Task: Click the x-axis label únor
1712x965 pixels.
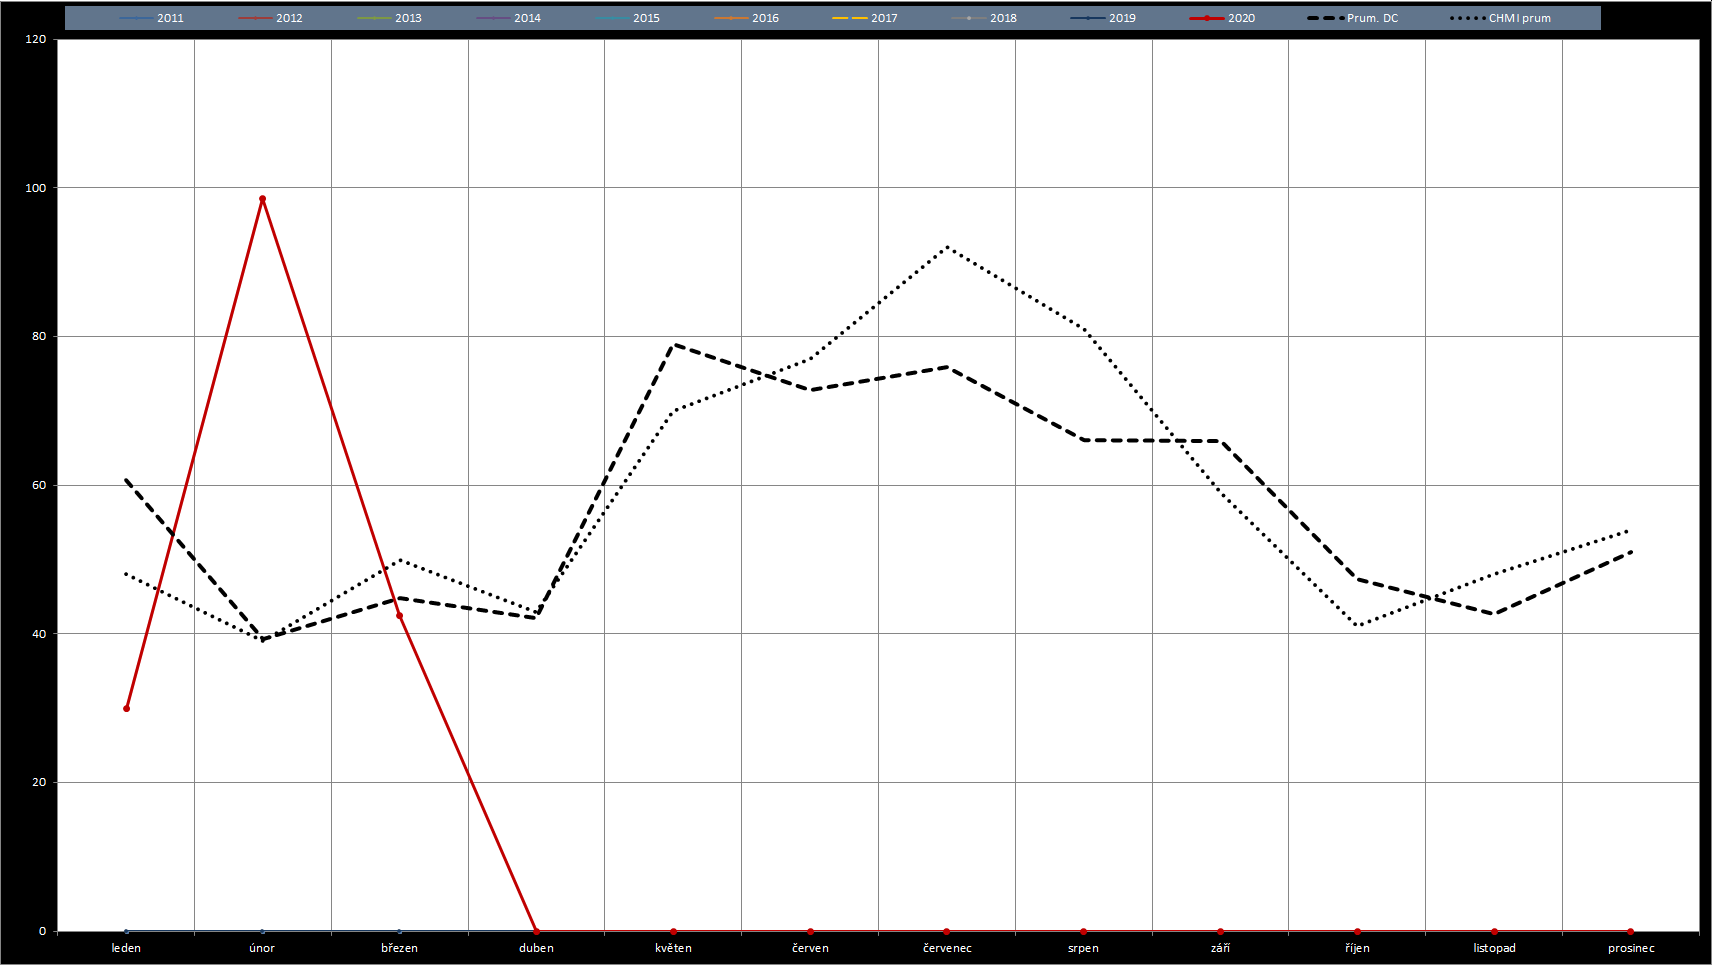Action: [262, 948]
